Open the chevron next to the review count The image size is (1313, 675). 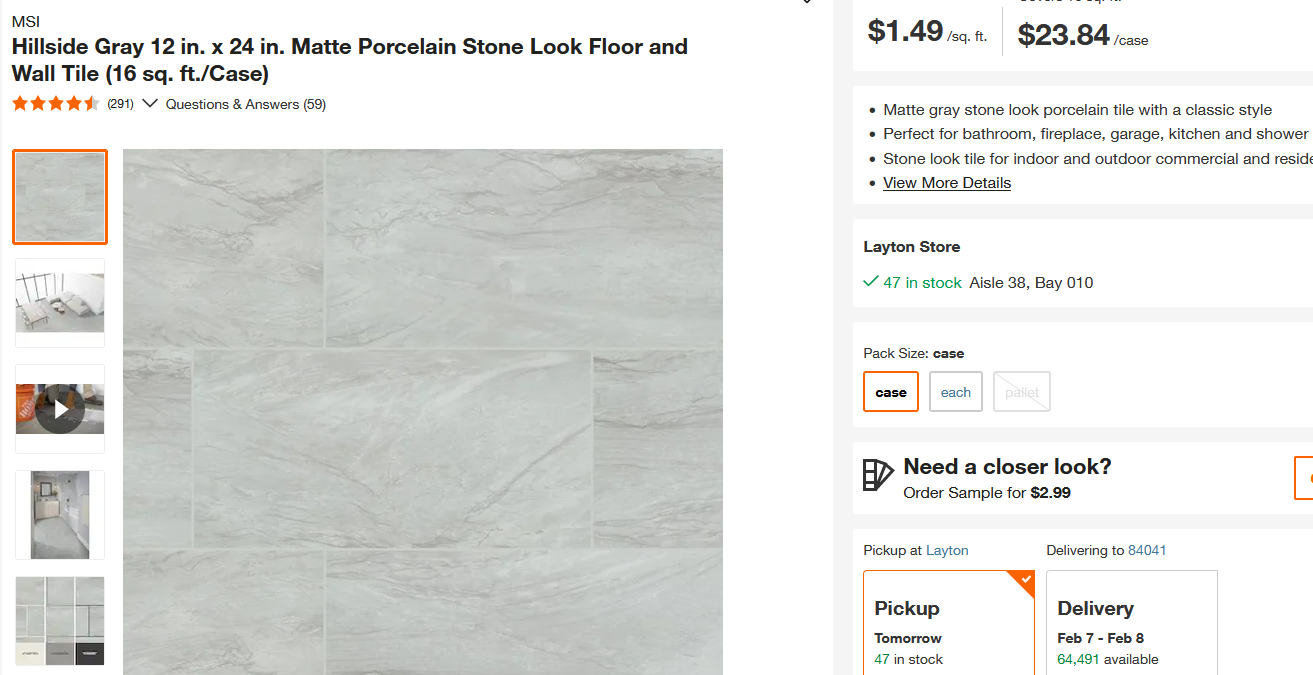pos(150,103)
